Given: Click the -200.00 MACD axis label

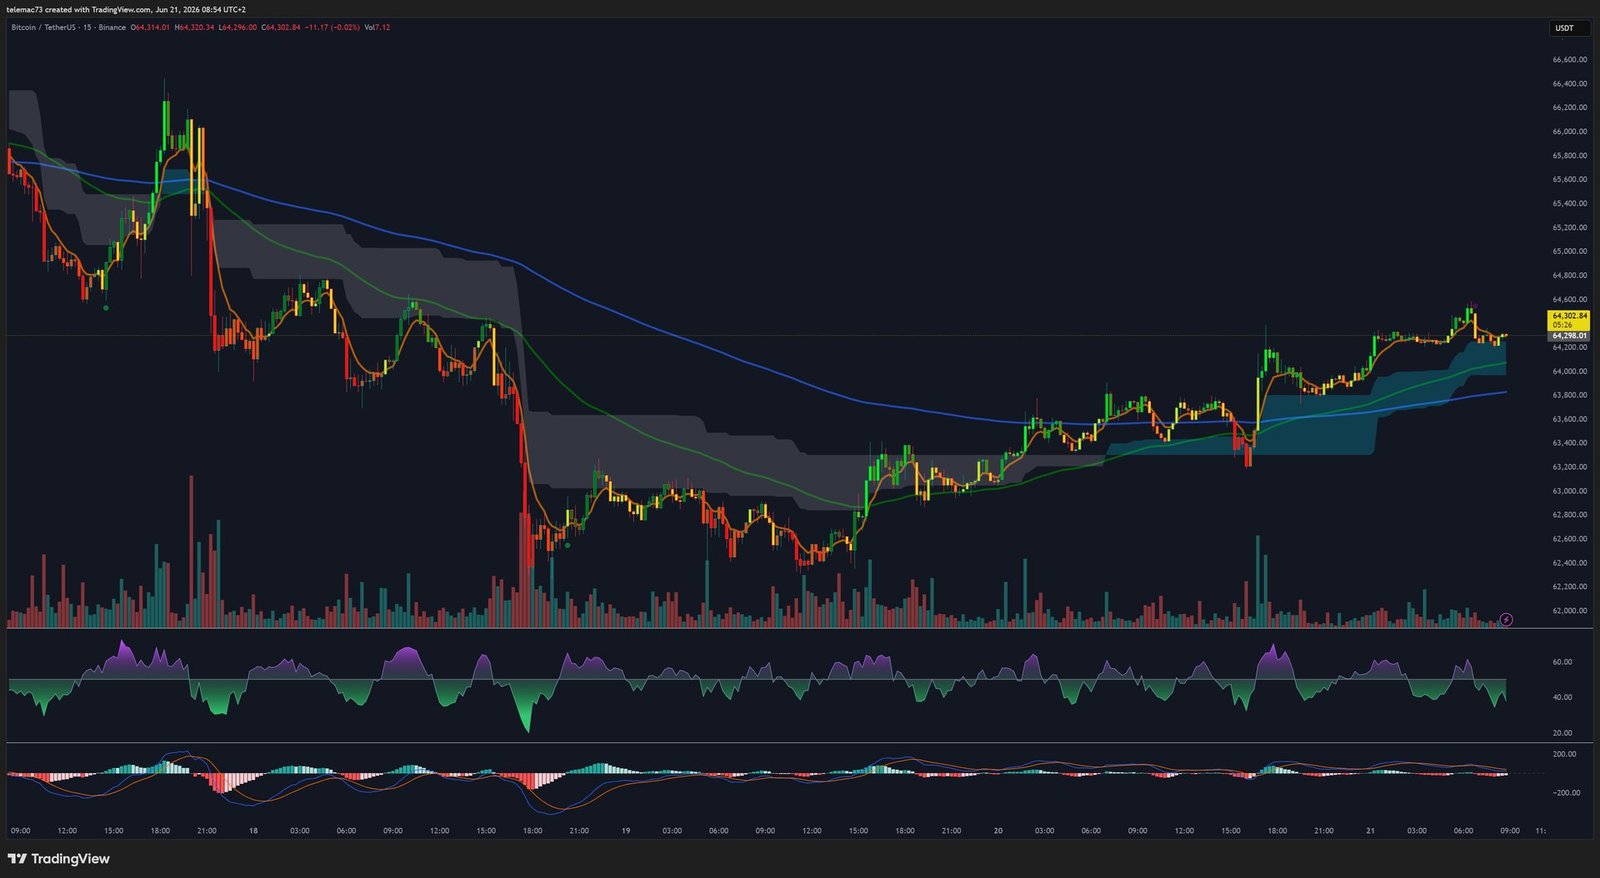Looking at the screenshot, I should pos(1565,793).
